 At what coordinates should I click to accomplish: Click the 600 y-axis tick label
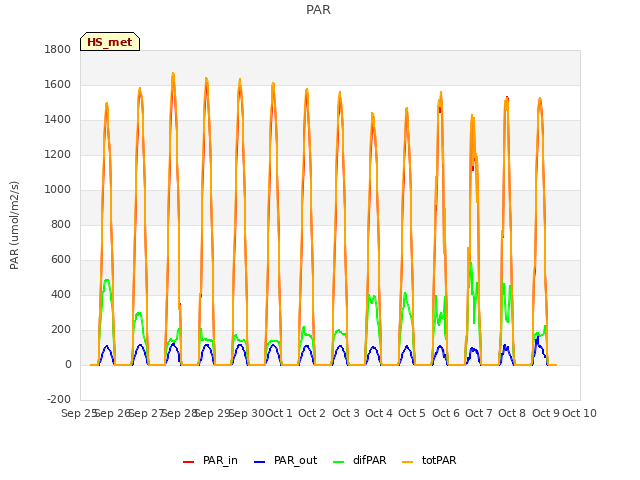pos(61,260)
